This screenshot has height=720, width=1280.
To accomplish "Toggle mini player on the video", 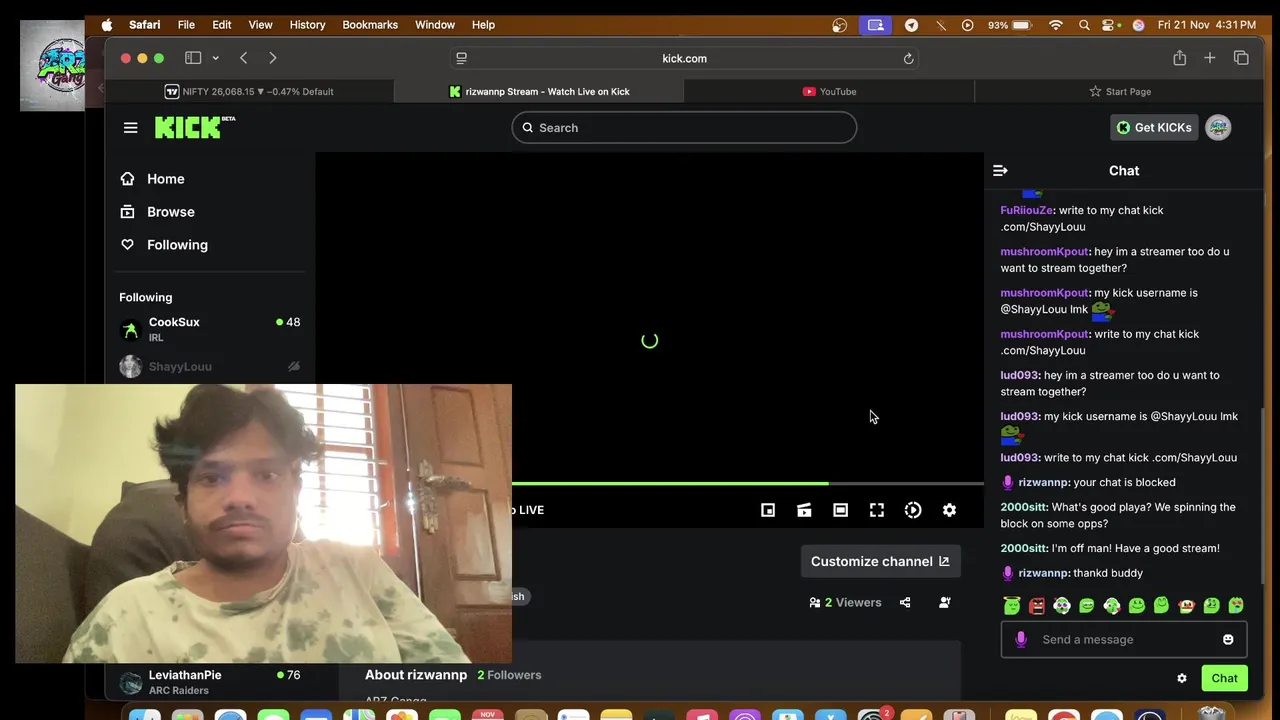I will (768, 510).
